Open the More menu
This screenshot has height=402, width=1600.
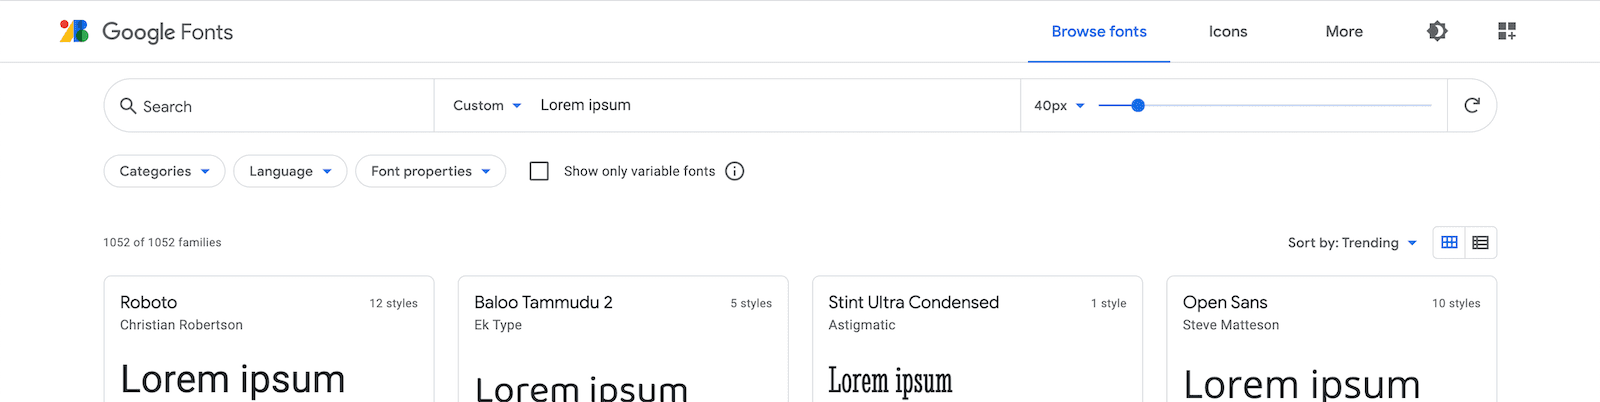pos(1344,32)
